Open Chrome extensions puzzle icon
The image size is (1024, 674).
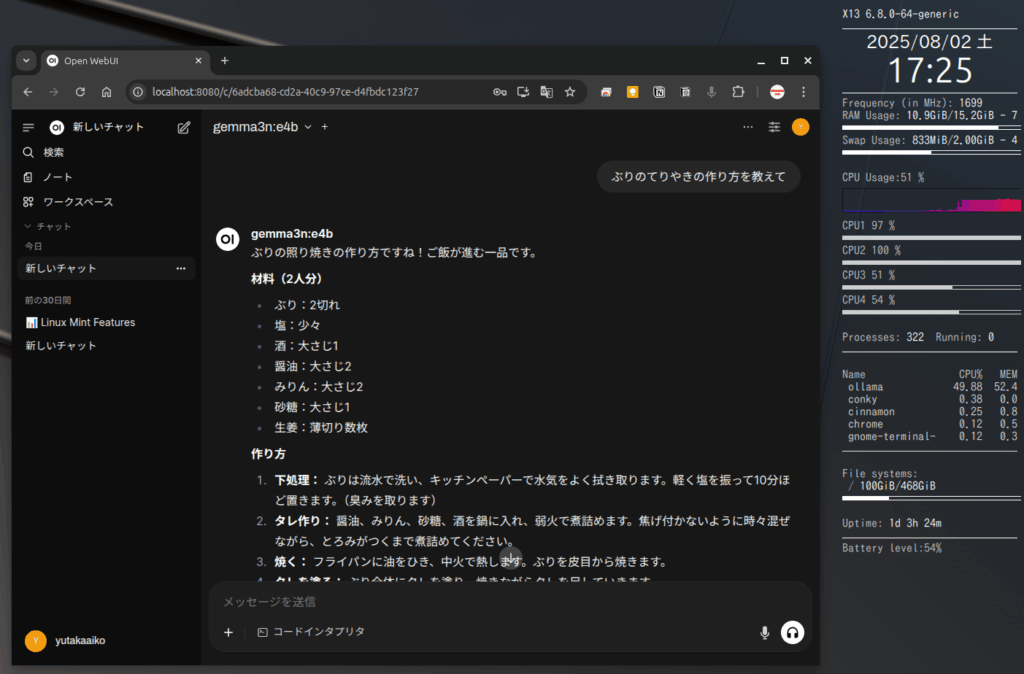(x=738, y=92)
